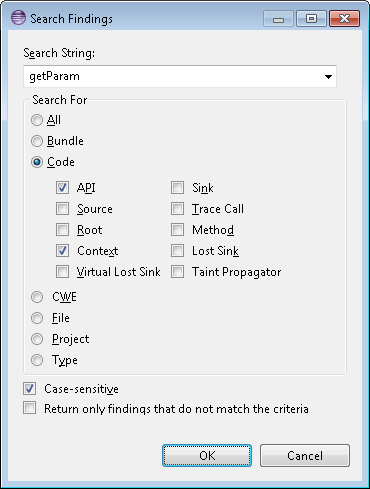Viewport: 370px width, 489px height.
Task: Choose the File radio button
Action: coord(37,318)
